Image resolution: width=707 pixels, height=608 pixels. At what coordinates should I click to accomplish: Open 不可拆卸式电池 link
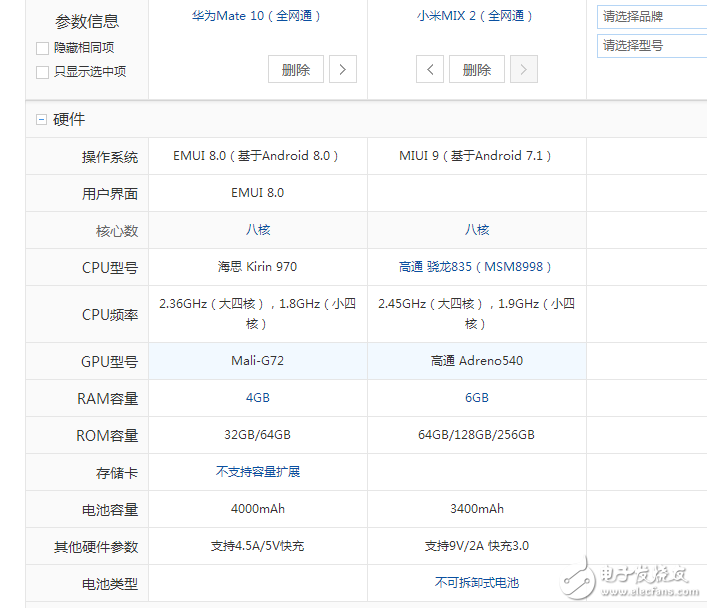tap(477, 582)
